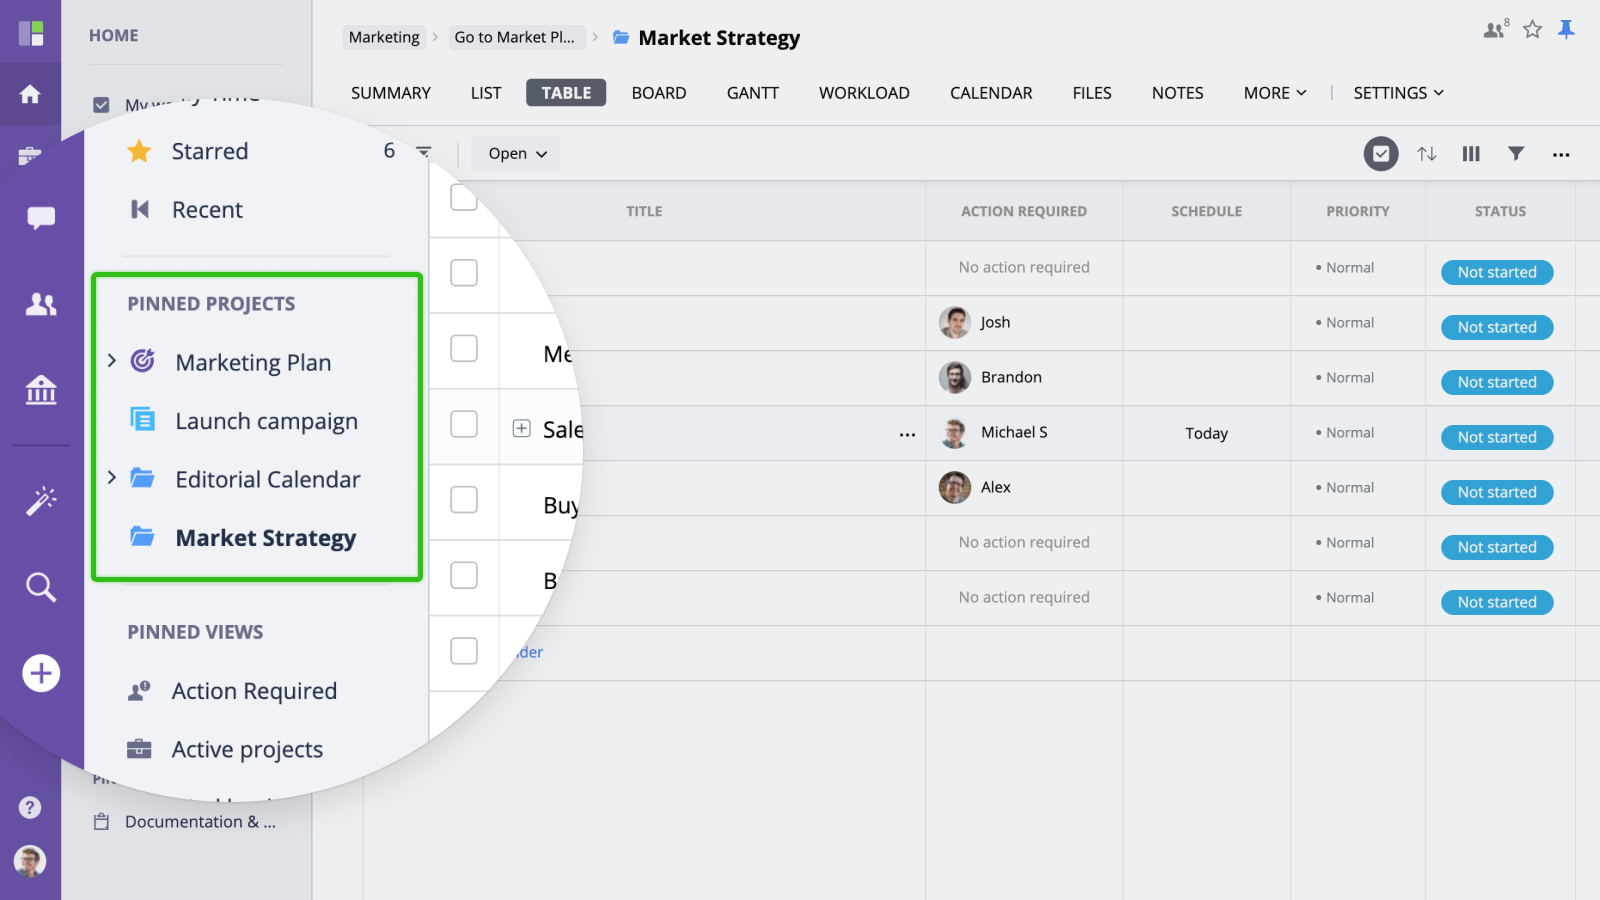Open the table toolbar more options ellipsis

(1561, 155)
